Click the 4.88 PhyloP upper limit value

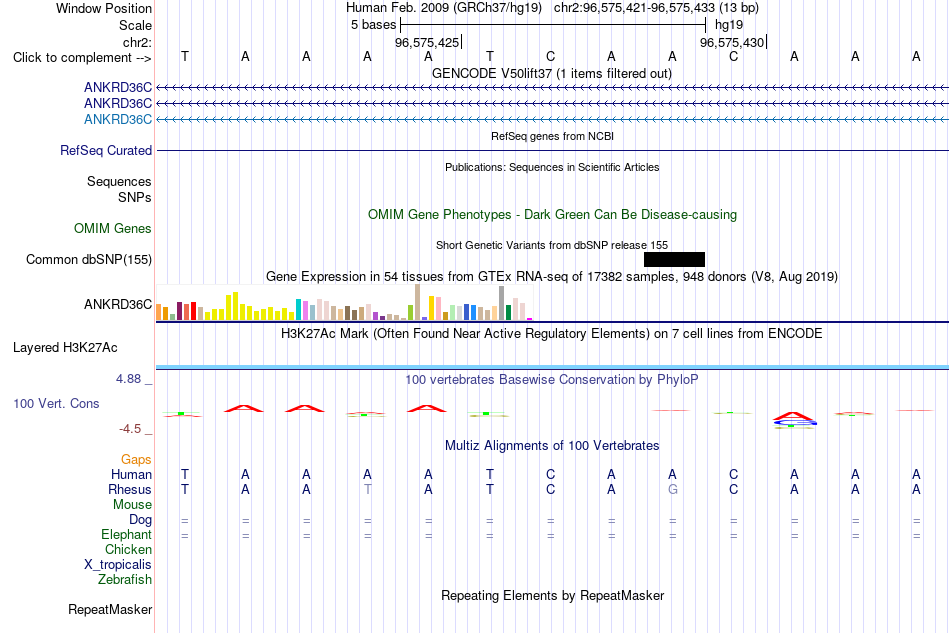128,379
